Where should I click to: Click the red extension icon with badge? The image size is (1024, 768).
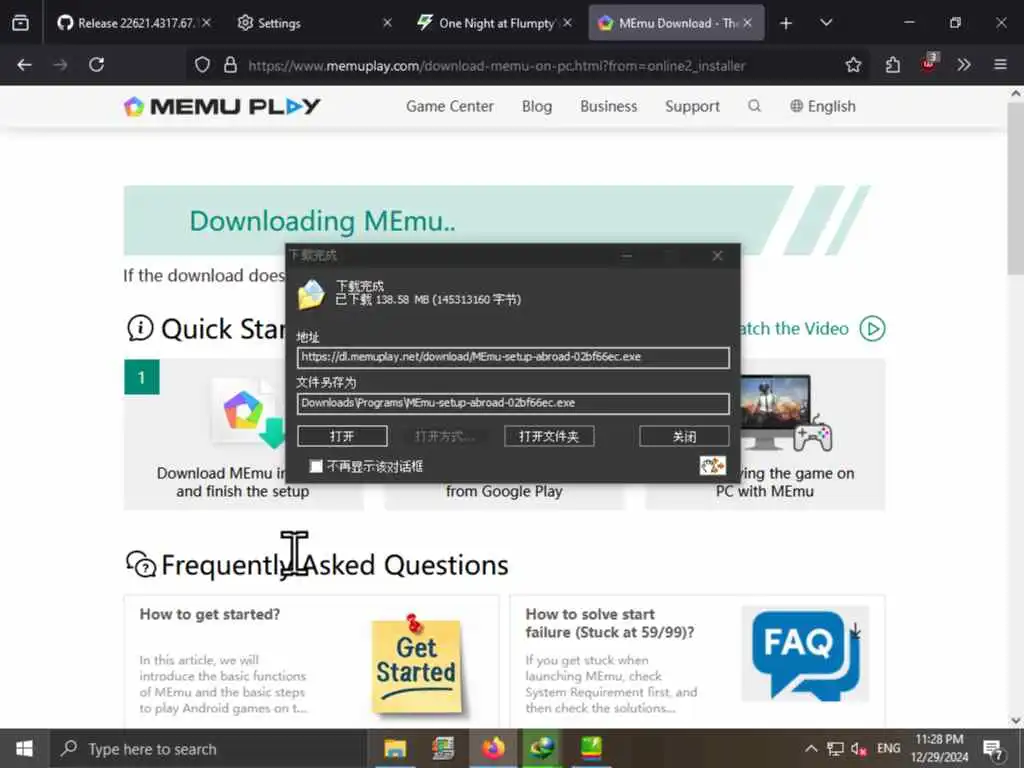coord(929,63)
